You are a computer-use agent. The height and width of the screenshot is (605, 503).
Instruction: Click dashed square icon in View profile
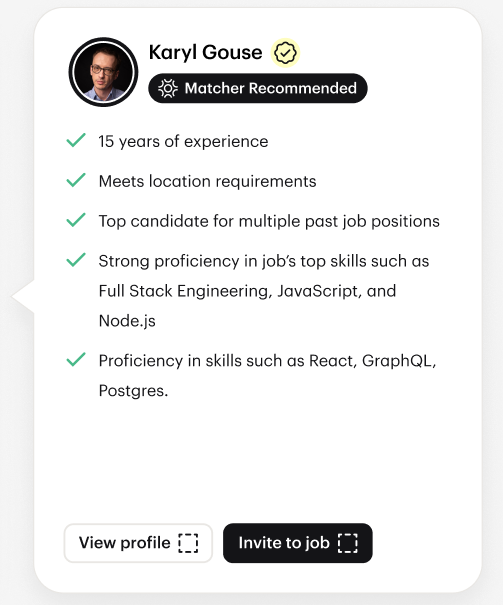point(188,543)
